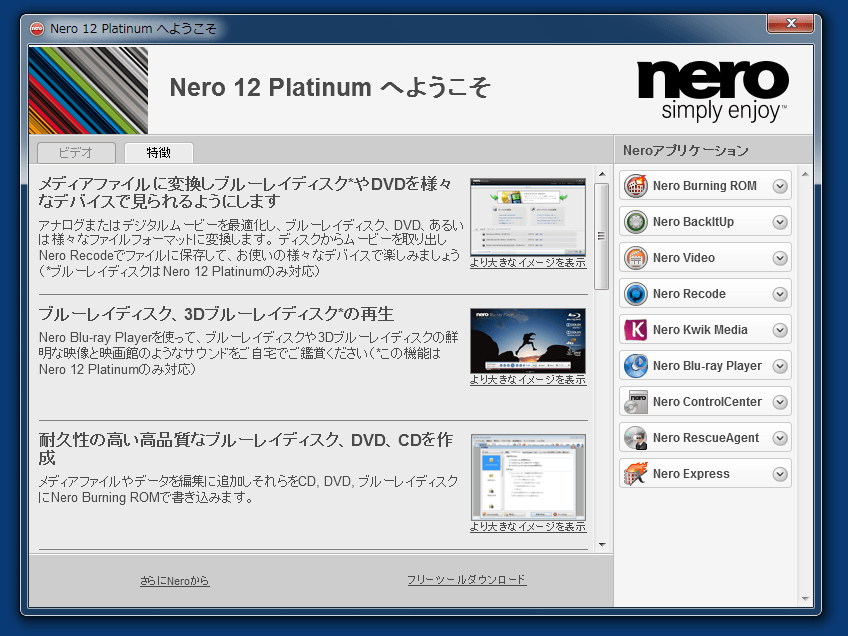This screenshot has height=636, width=848.
Task: Launch Nero RescueAgent icon
Action: (635, 438)
